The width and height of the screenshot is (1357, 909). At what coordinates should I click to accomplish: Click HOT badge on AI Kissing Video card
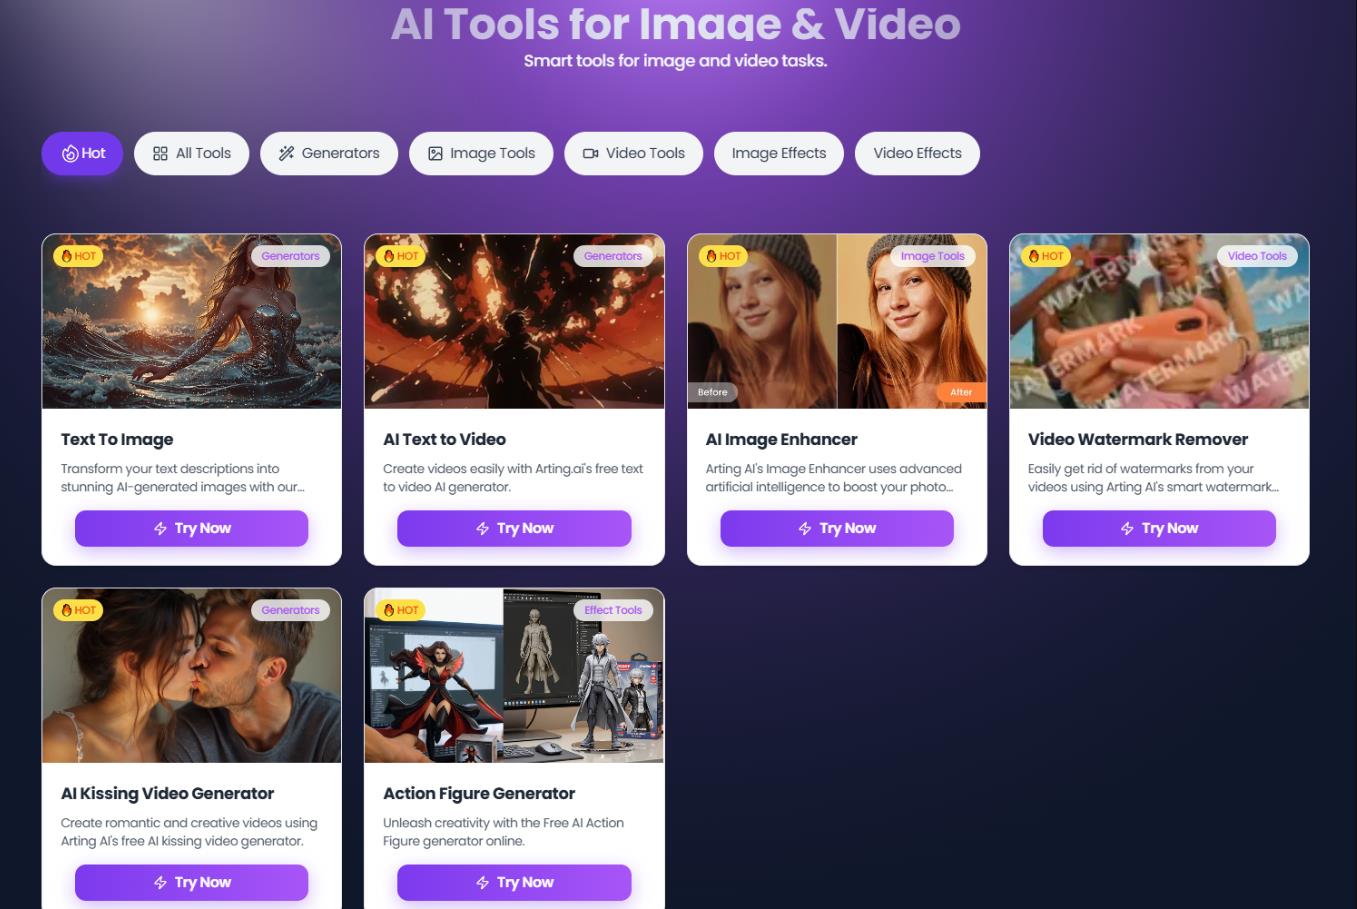(78, 610)
